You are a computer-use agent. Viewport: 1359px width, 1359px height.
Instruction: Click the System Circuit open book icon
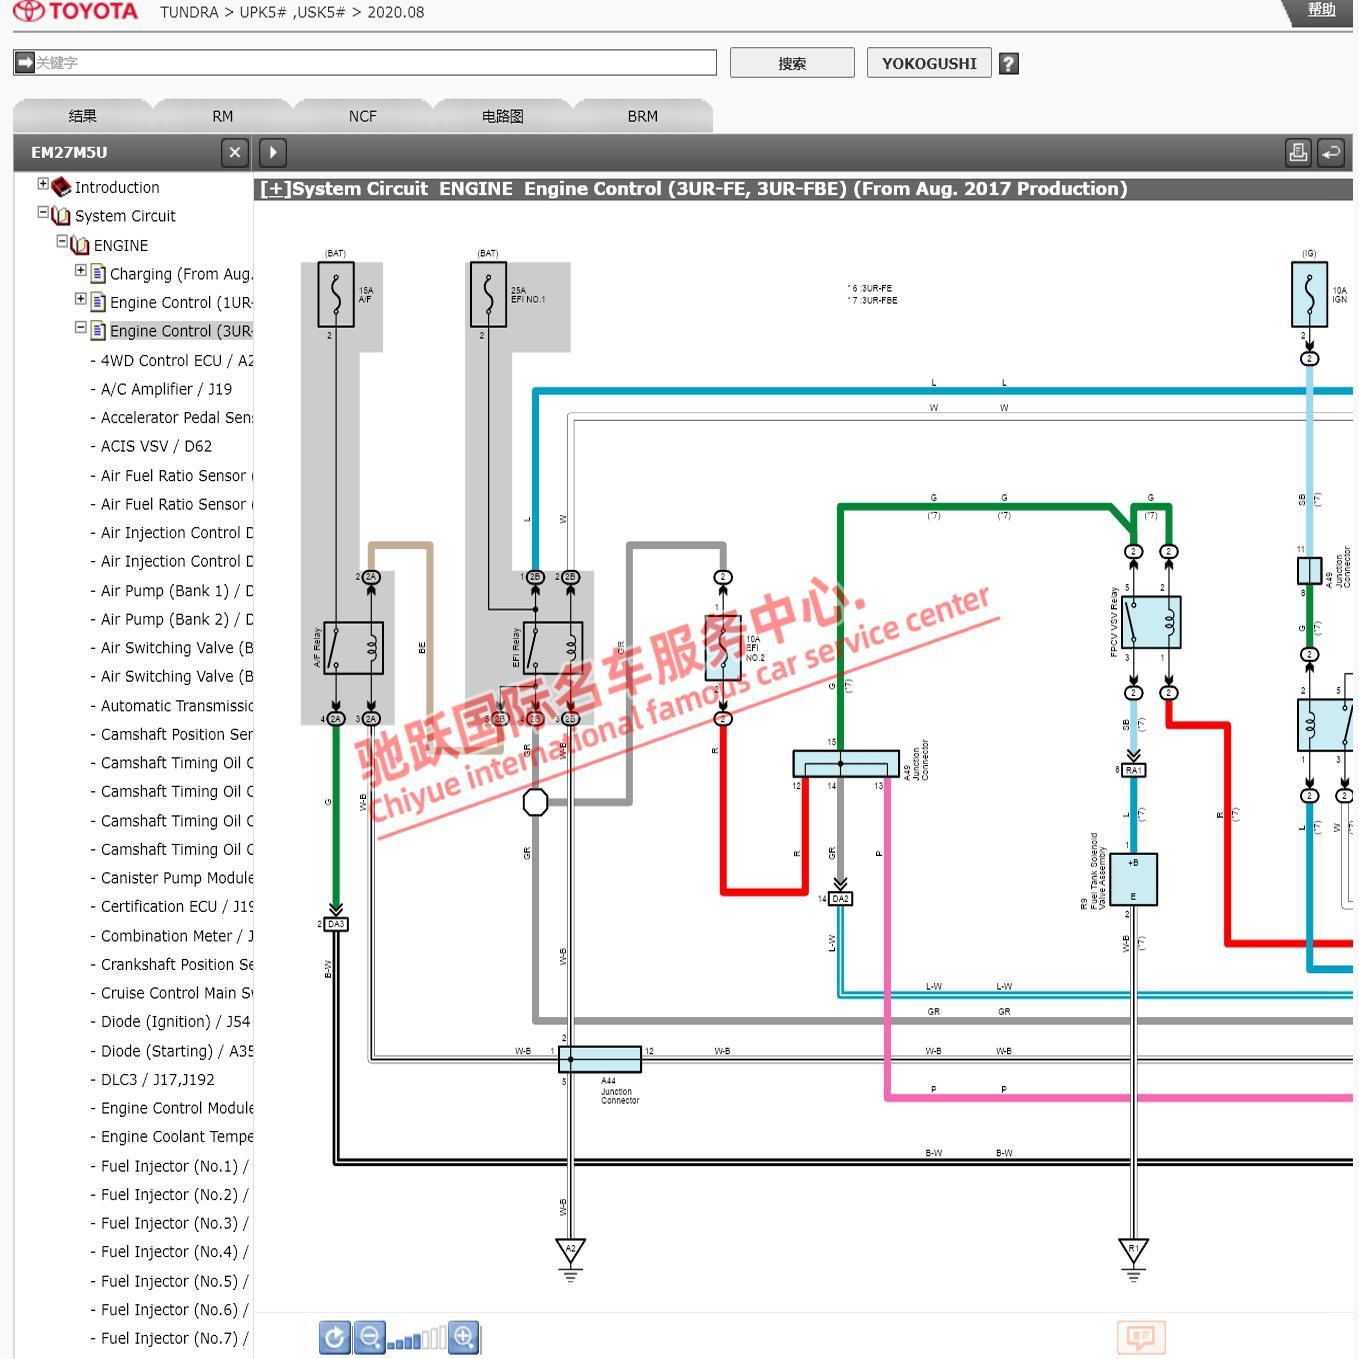click(x=61, y=216)
